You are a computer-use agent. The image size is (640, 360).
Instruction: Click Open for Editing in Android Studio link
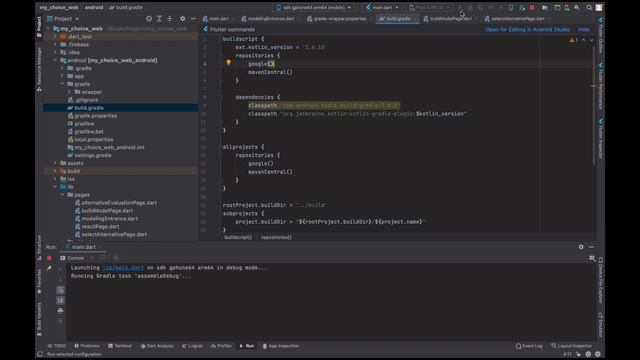(527, 29)
